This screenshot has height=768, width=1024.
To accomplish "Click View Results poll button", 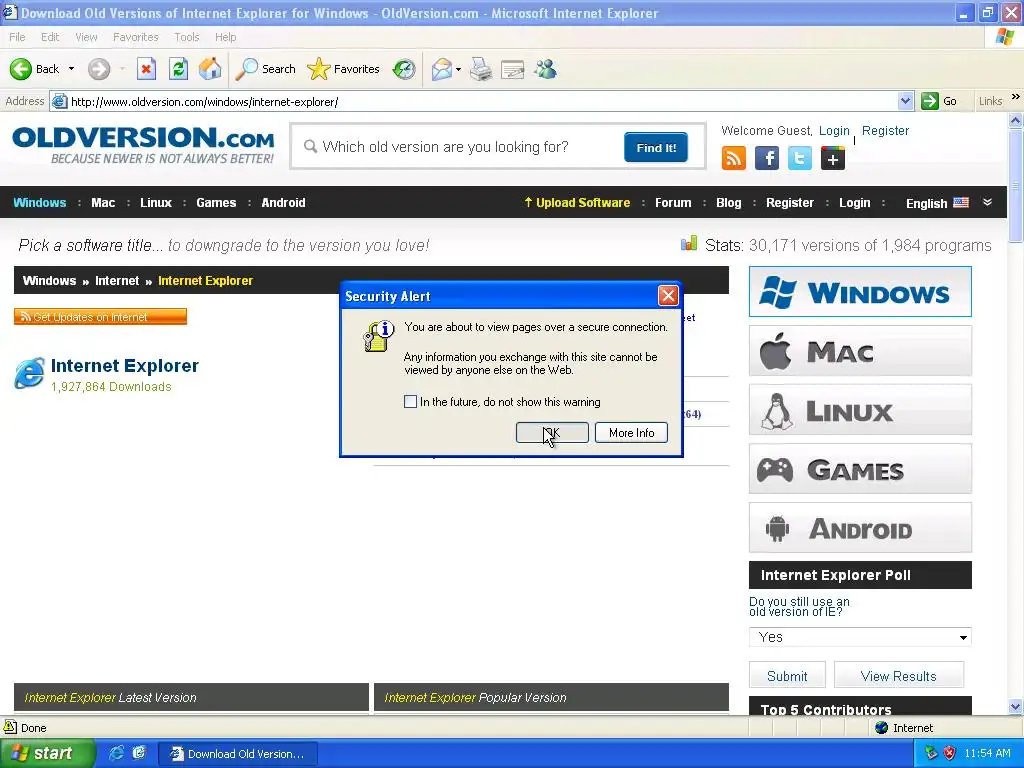I will tap(899, 676).
